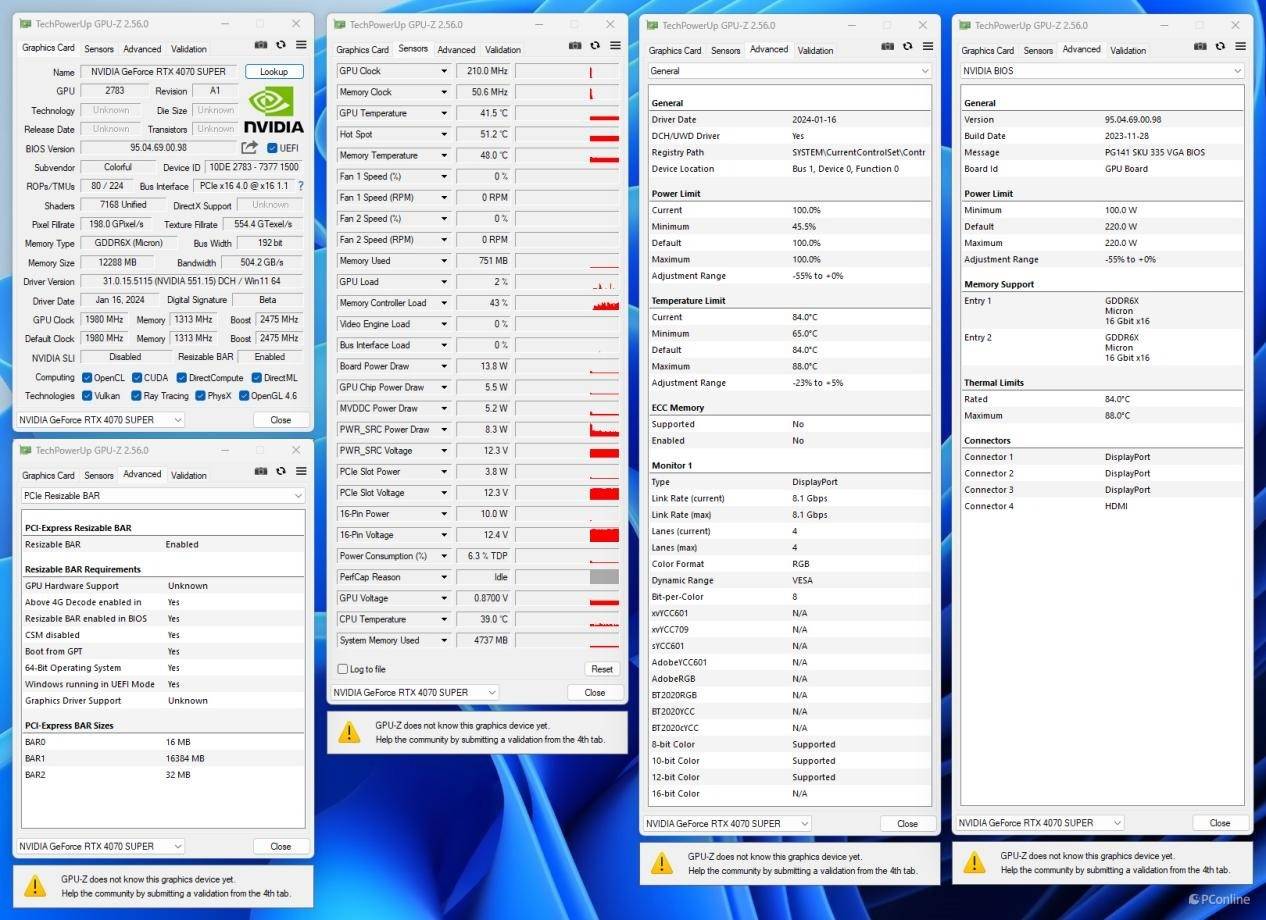
Task: Switch to Validation tab in Sensors window
Action: click(x=503, y=49)
